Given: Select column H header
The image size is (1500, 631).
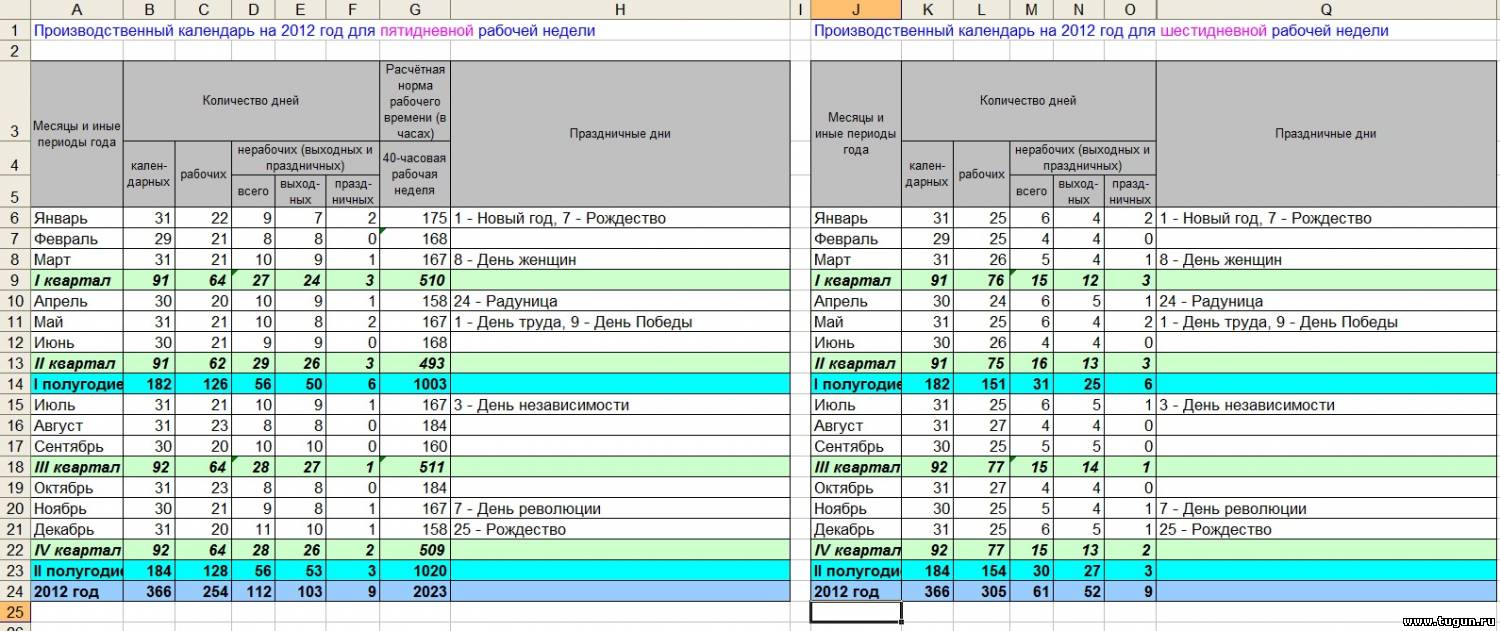Looking at the screenshot, I should click(620, 9).
